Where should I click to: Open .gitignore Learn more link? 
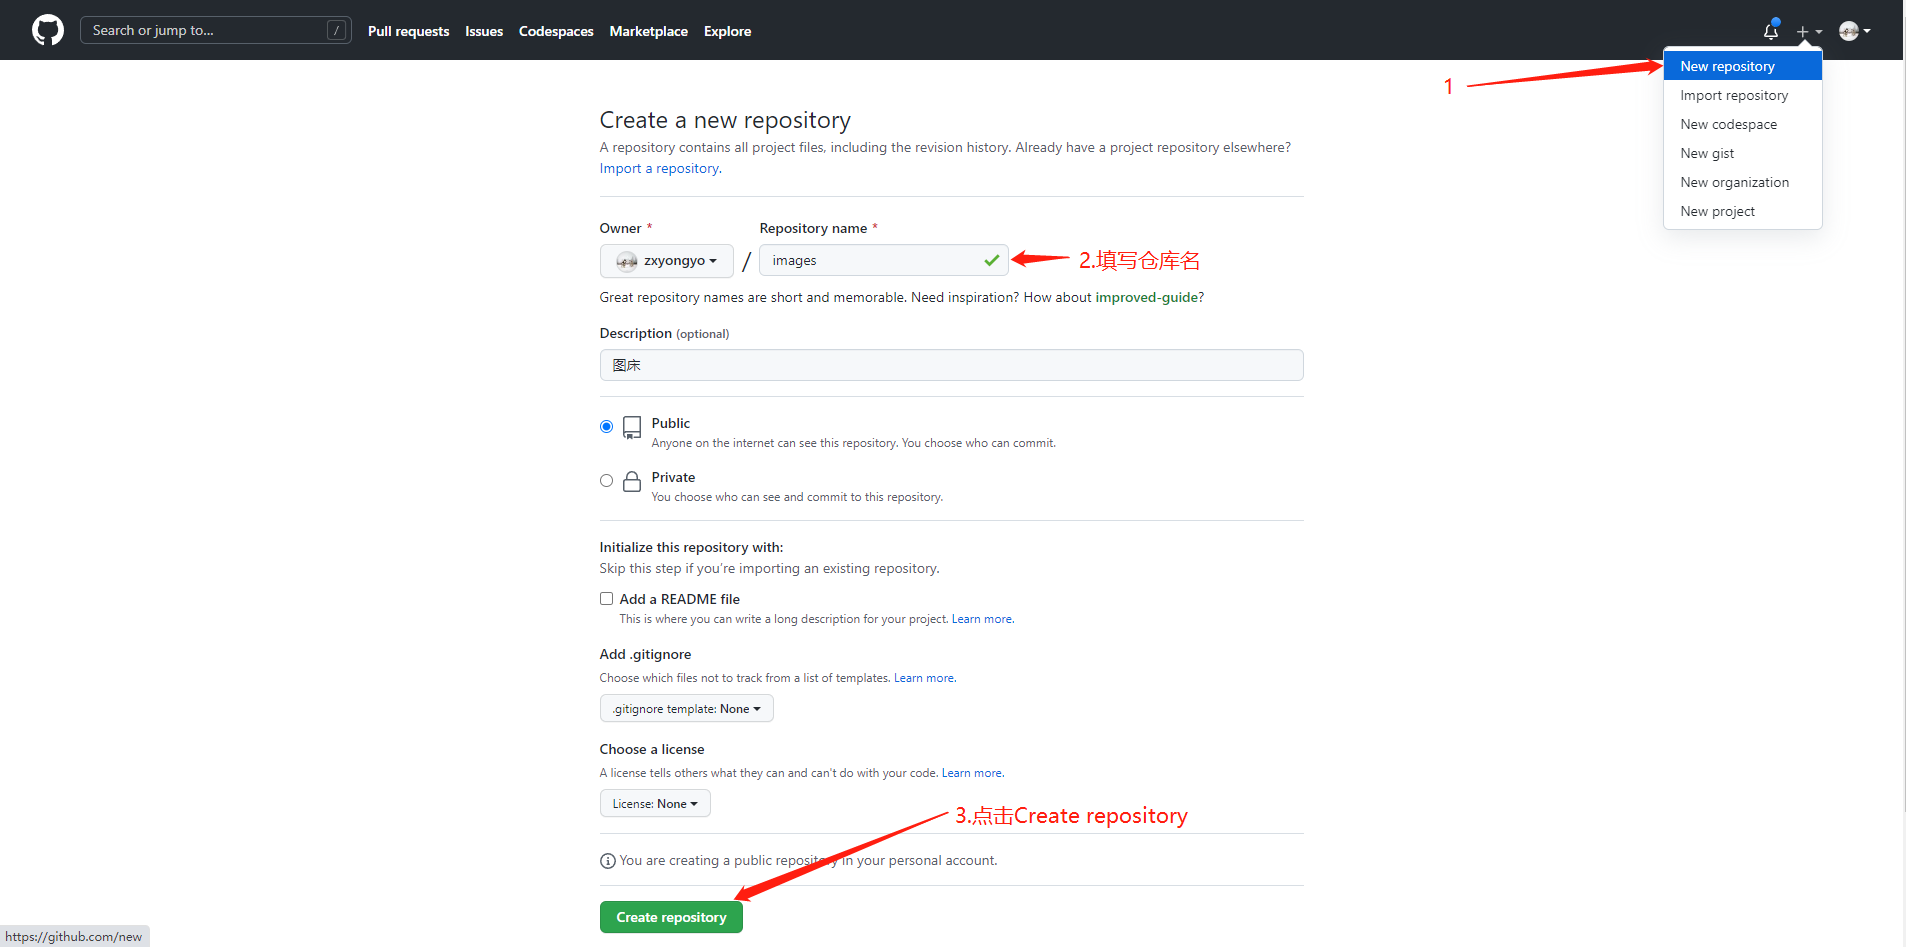(x=924, y=678)
